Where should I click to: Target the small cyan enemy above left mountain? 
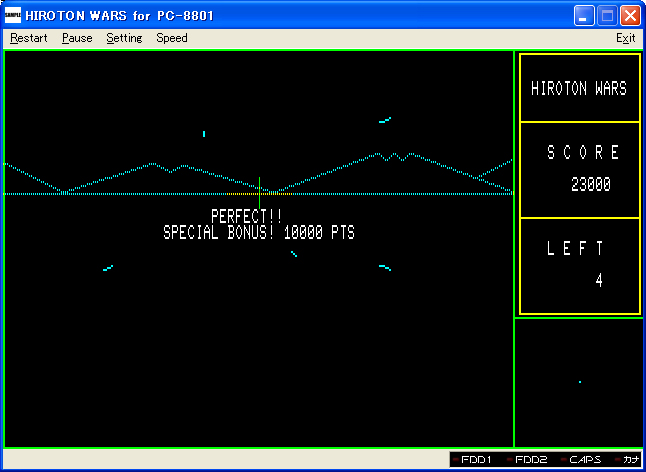click(x=204, y=133)
